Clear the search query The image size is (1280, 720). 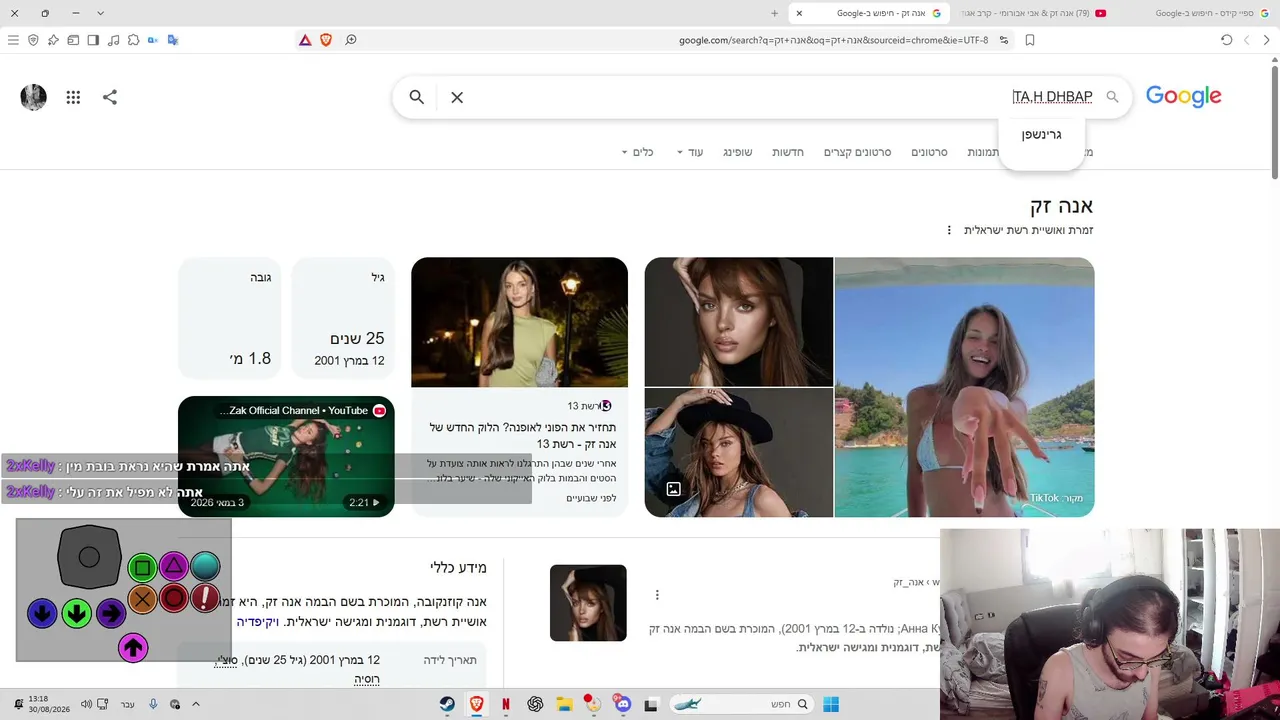[x=457, y=97]
